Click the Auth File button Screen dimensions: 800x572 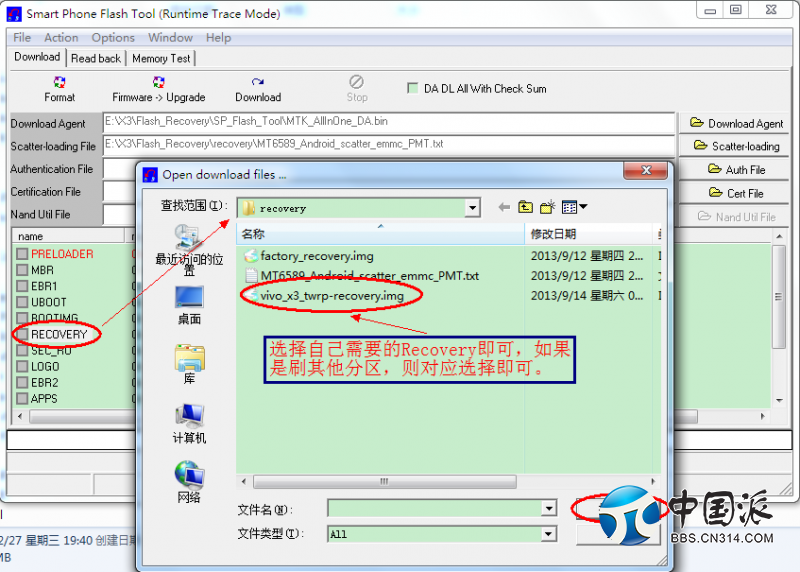pyautogui.click(x=736, y=169)
